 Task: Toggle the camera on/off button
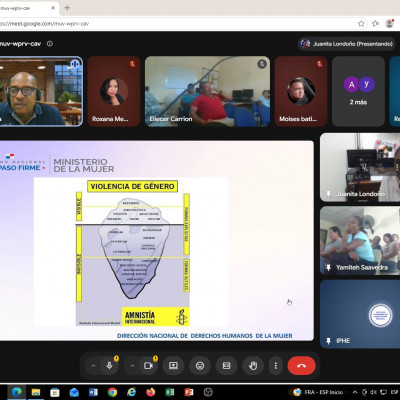tap(148, 366)
